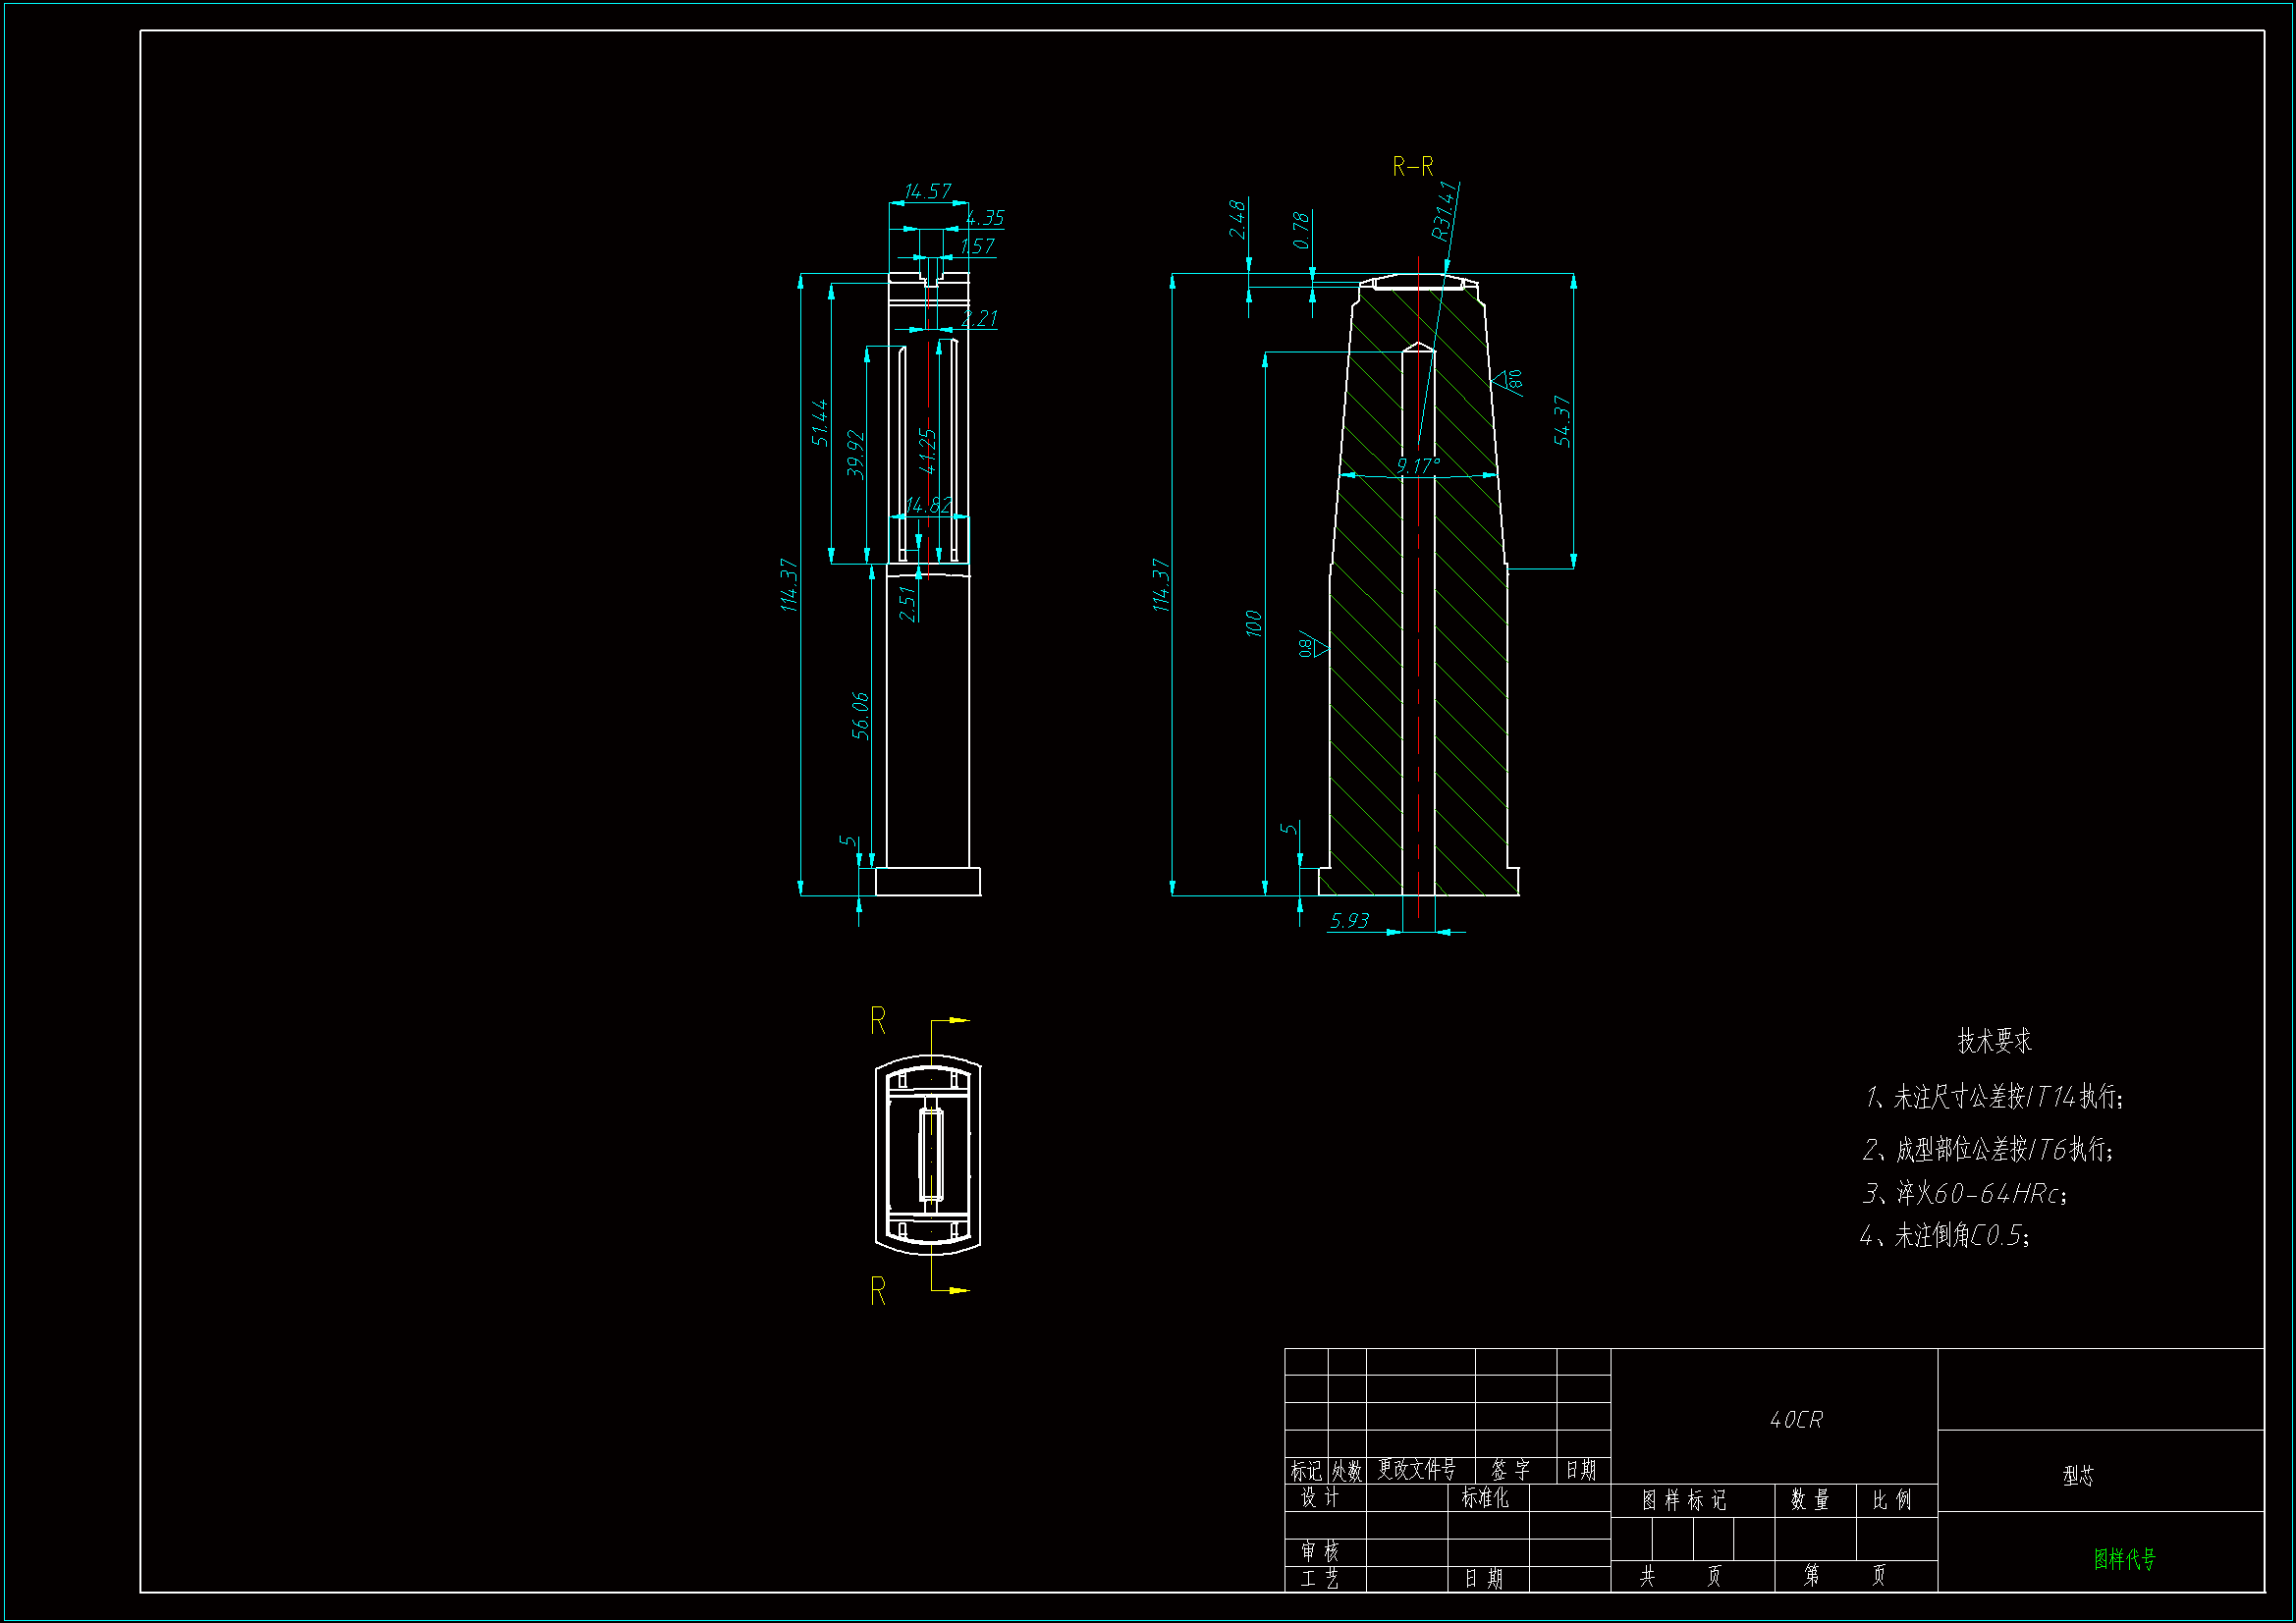Click the yellow R-R section view label
2296x1623 pixels.
point(1412,166)
